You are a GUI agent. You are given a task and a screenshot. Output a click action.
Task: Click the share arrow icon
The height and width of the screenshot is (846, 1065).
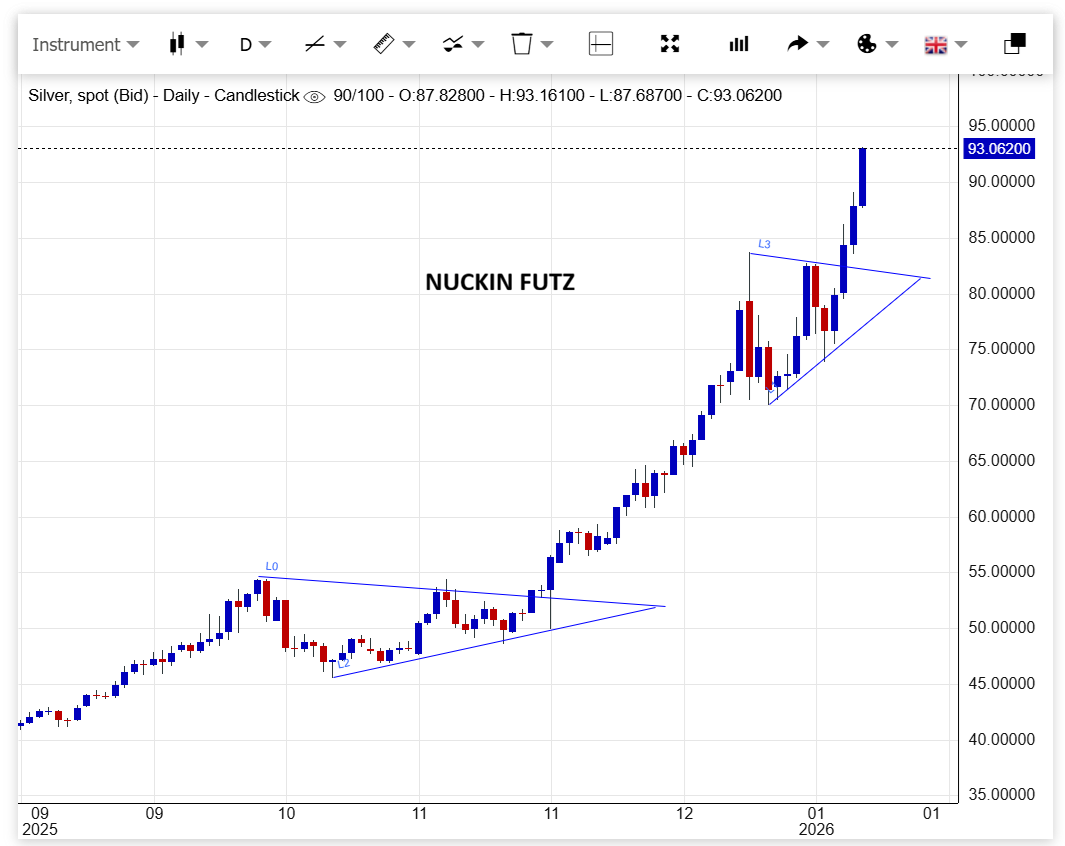[797, 44]
